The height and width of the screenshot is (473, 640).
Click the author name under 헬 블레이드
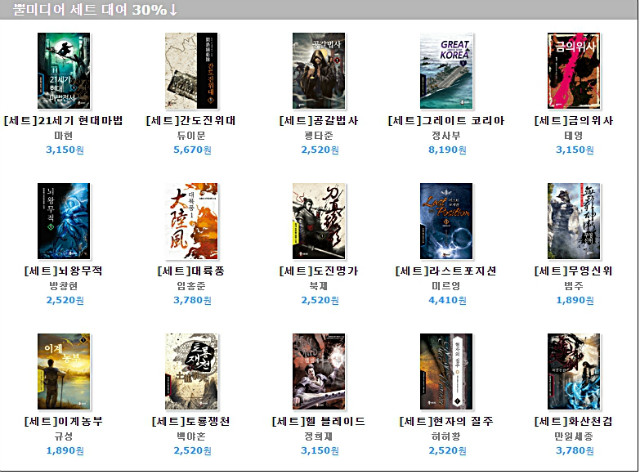tap(319, 436)
